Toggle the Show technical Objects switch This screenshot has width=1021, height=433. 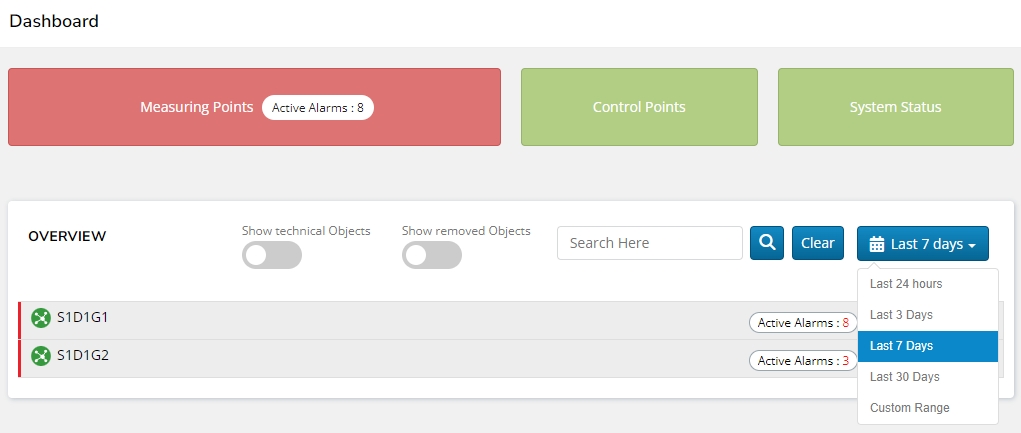pyautogui.click(x=271, y=255)
